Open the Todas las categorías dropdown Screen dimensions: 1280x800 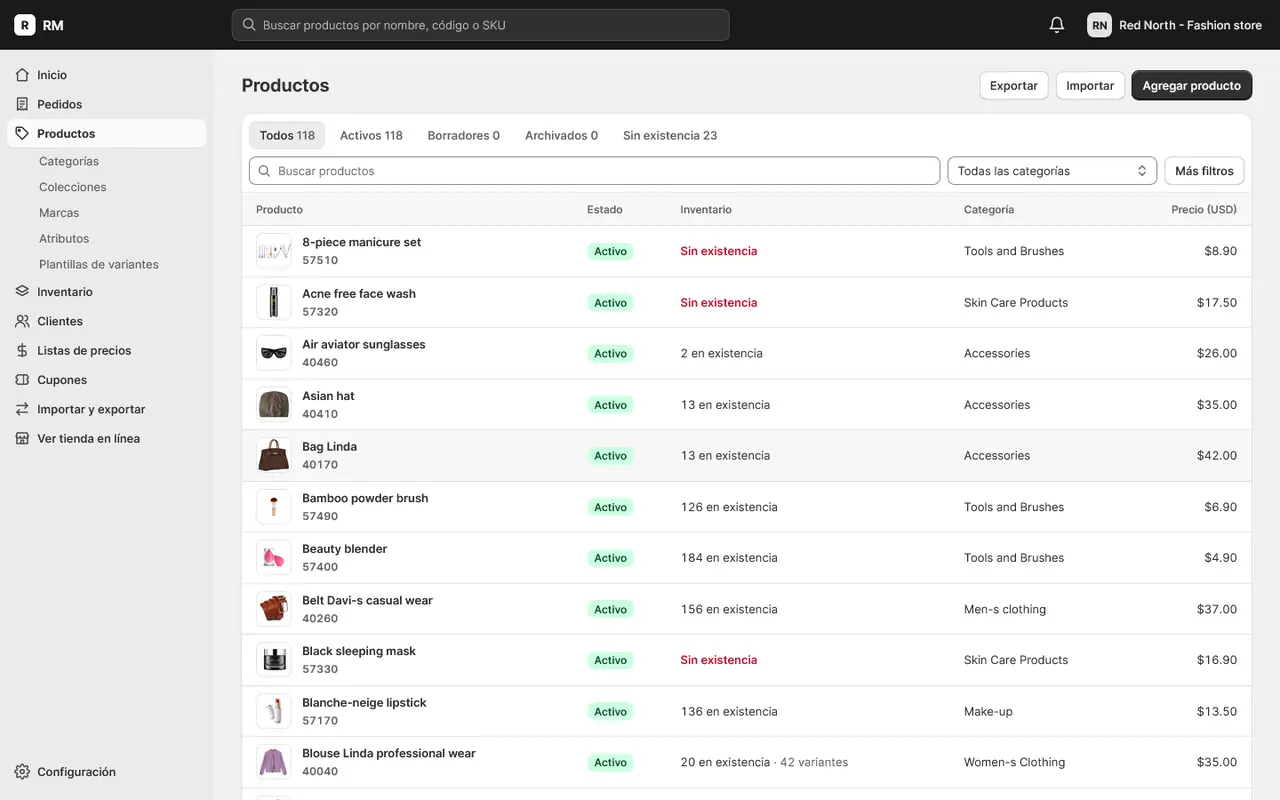(x=1052, y=171)
